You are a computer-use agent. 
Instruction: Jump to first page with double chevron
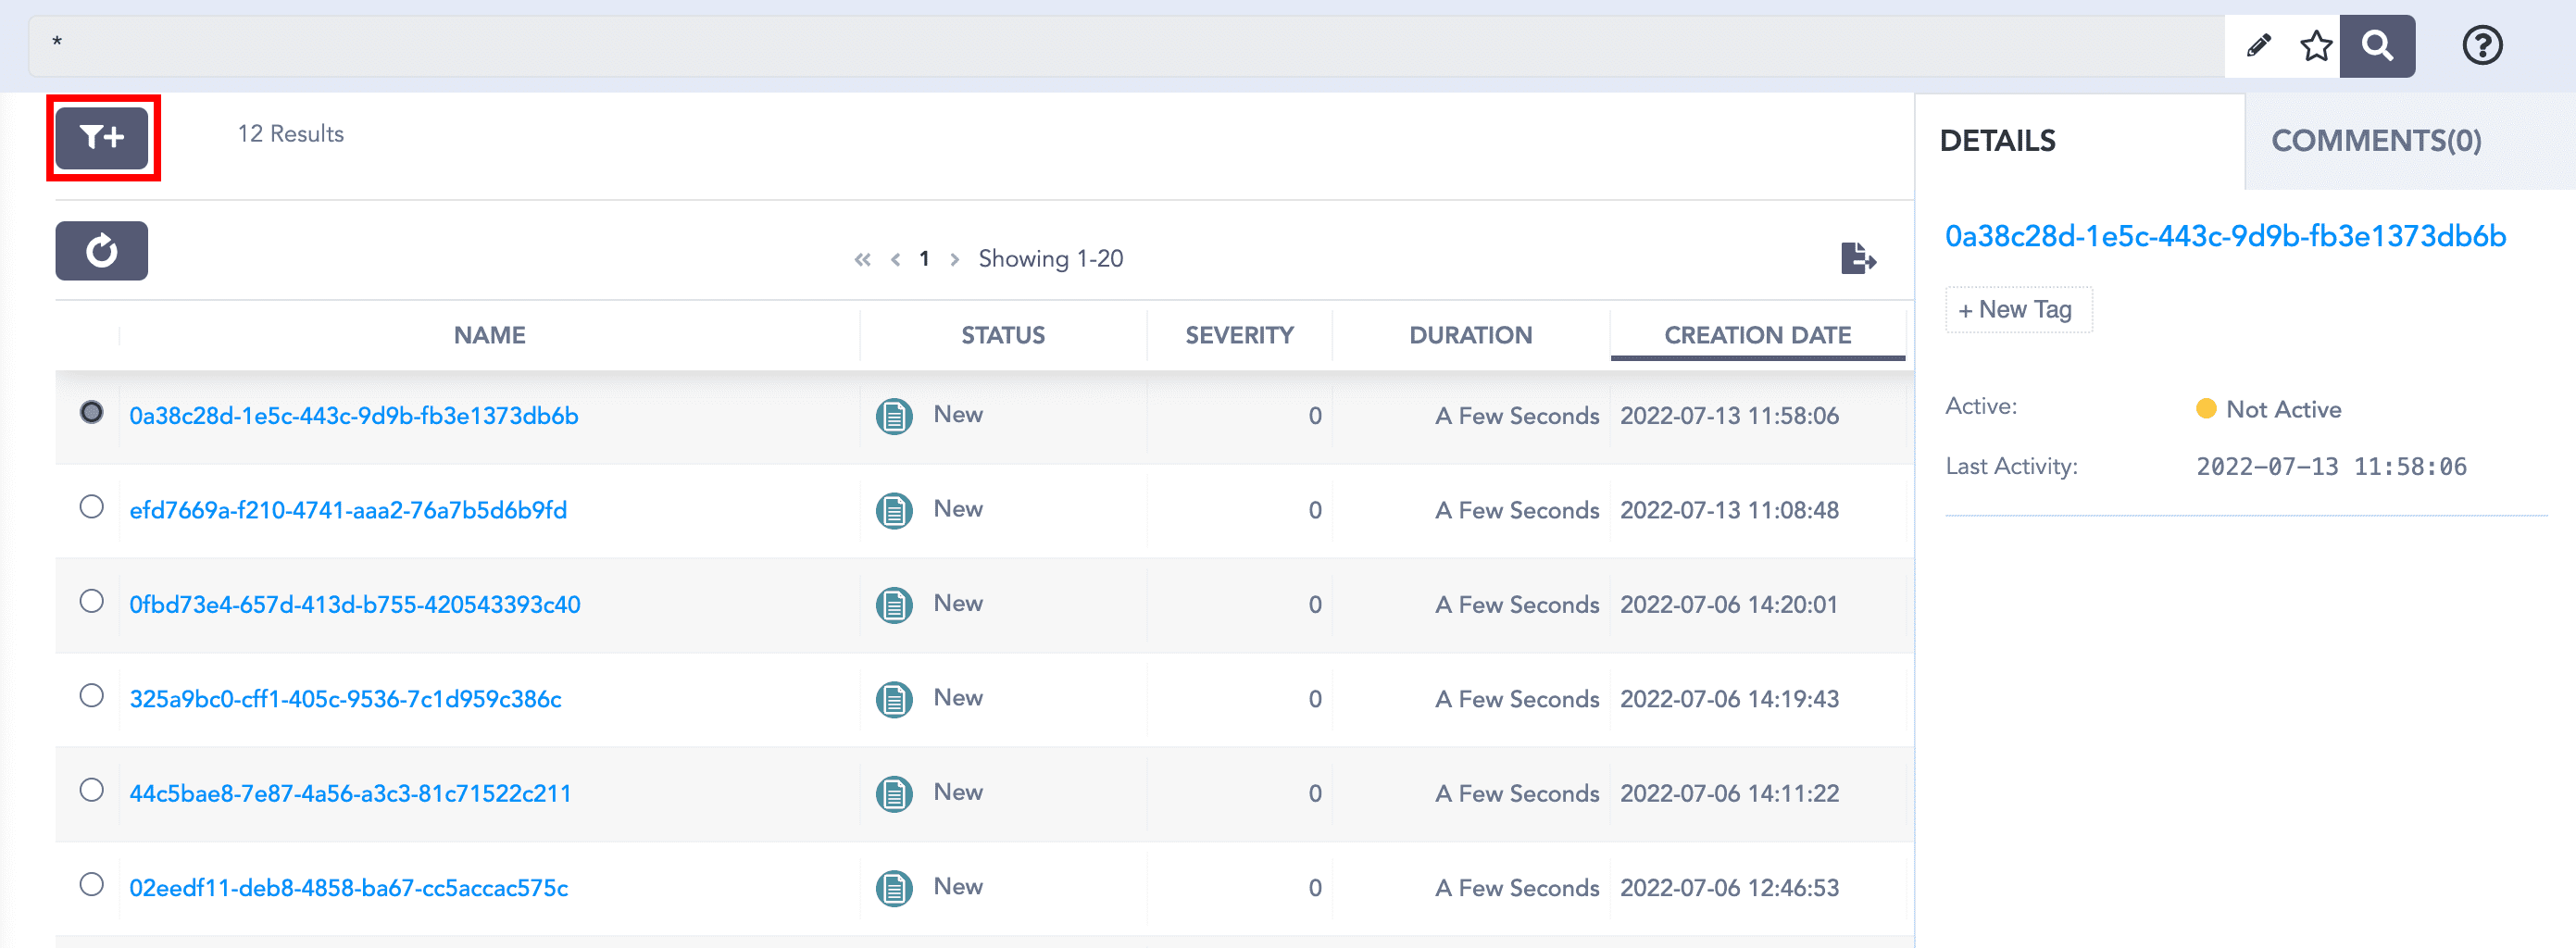point(862,260)
